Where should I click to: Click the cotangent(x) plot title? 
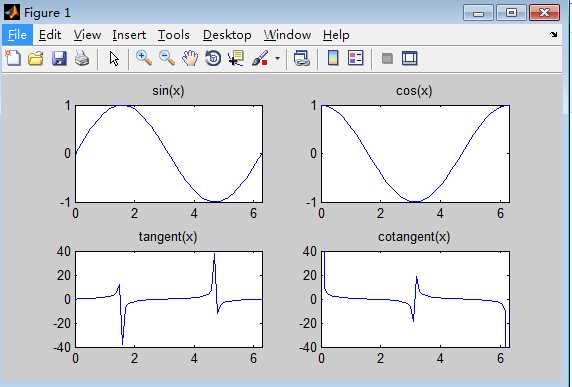coord(414,237)
